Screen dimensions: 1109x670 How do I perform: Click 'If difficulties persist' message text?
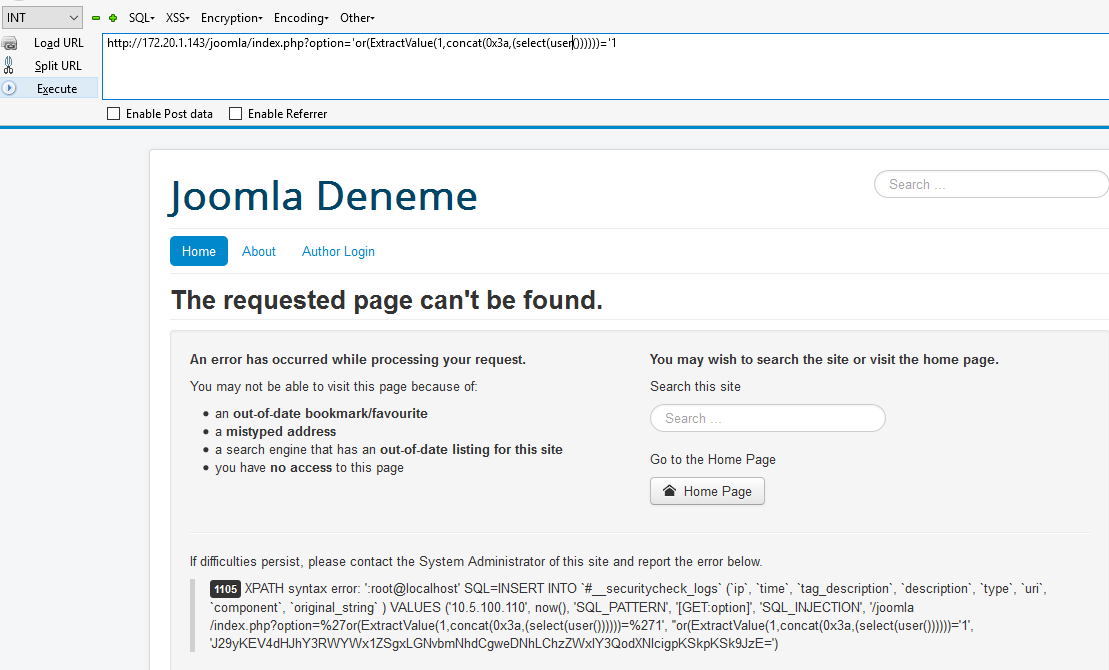(x=476, y=562)
